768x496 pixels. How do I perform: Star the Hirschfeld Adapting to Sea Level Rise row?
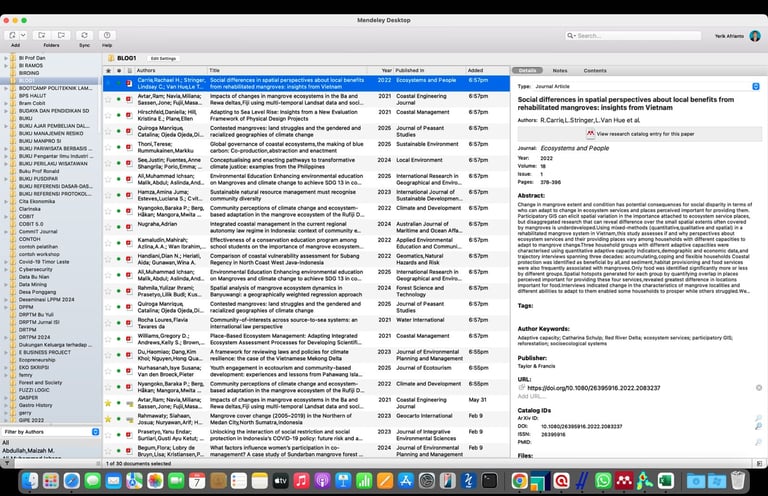coord(108,115)
